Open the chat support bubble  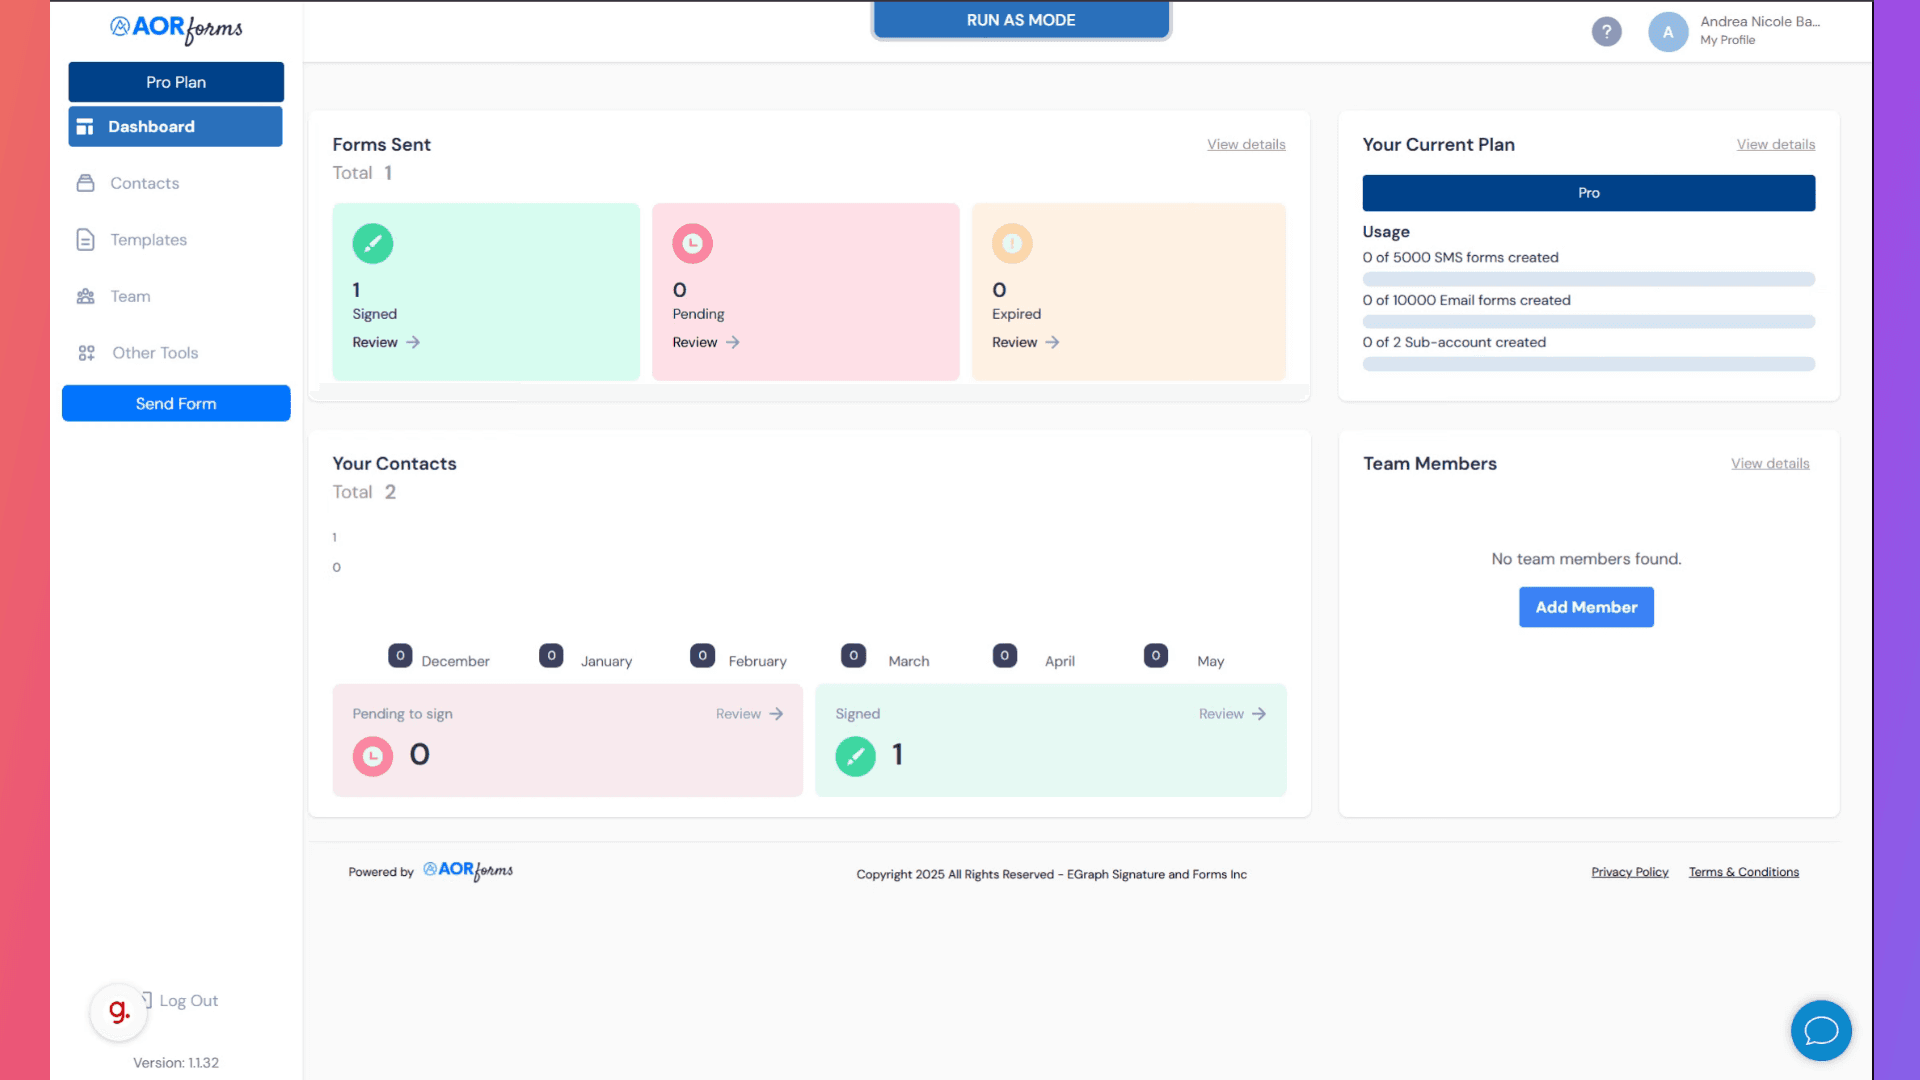(x=1821, y=1030)
